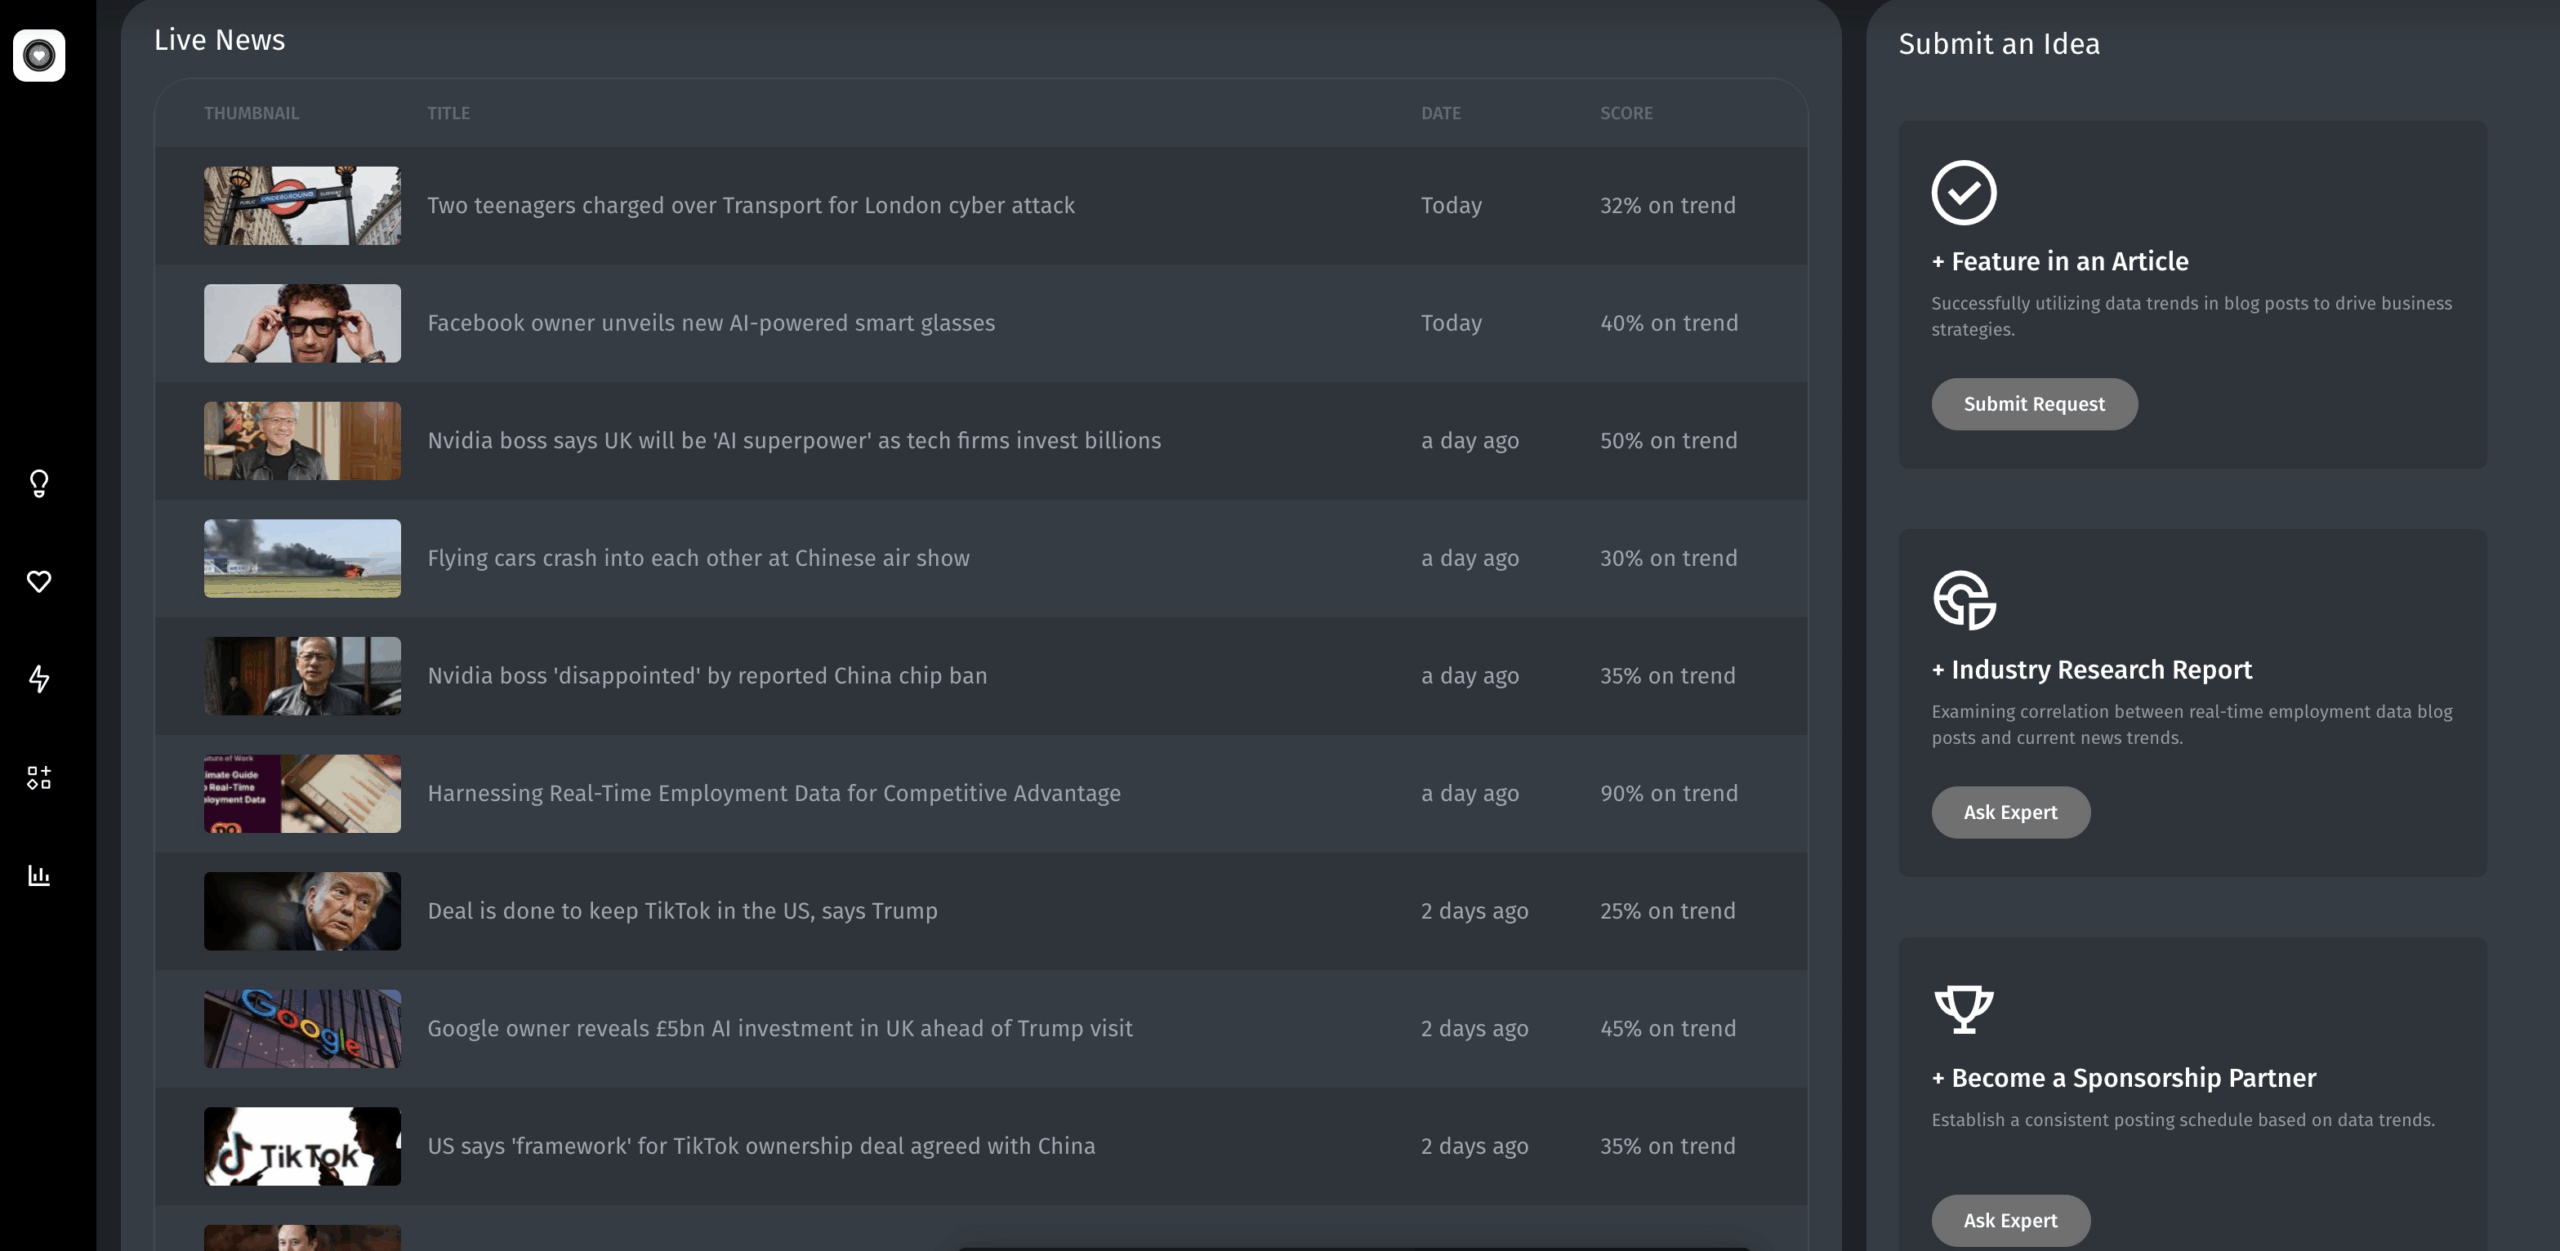The height and width of the screenshot is (1251, 2560).
Task: Open the TikTok logo thumbnail
Action: [302, 1146]
